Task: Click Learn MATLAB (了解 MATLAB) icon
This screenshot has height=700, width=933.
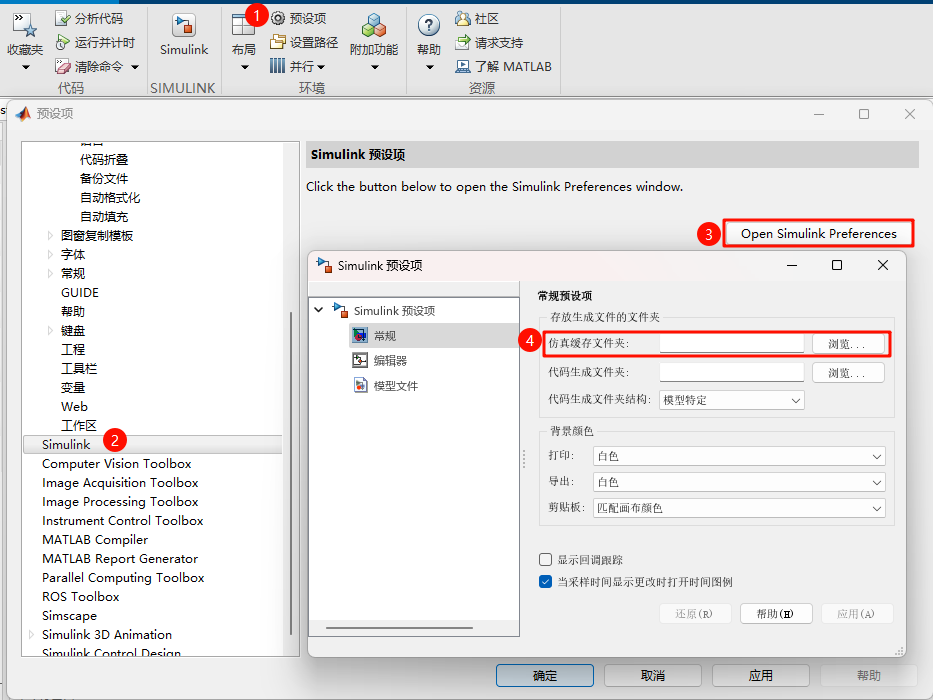Action: click(463, 66)
